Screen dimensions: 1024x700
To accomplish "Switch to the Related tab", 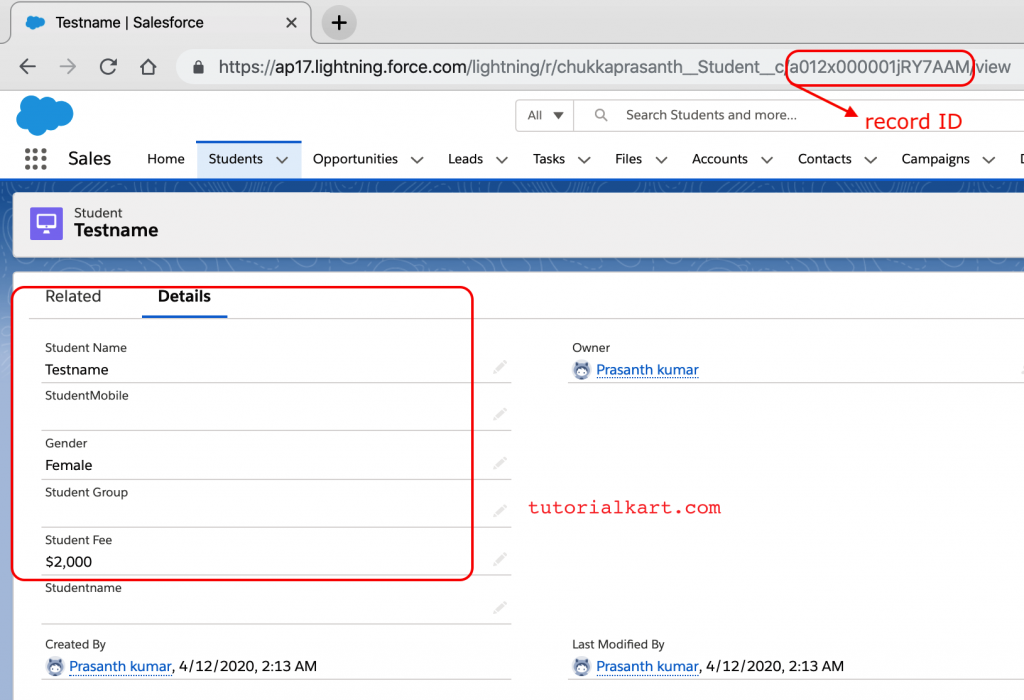I will [73, 296].
